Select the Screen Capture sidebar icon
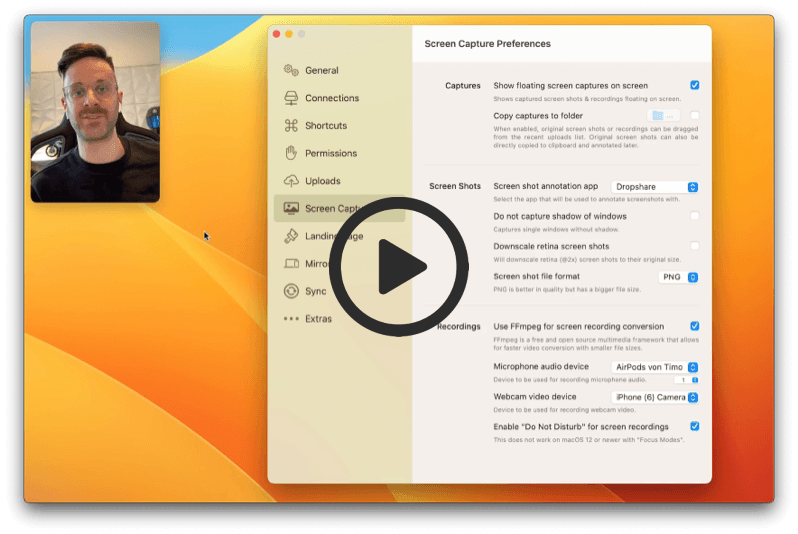Screen dimensions: 798x534 (x=291, y=208)
